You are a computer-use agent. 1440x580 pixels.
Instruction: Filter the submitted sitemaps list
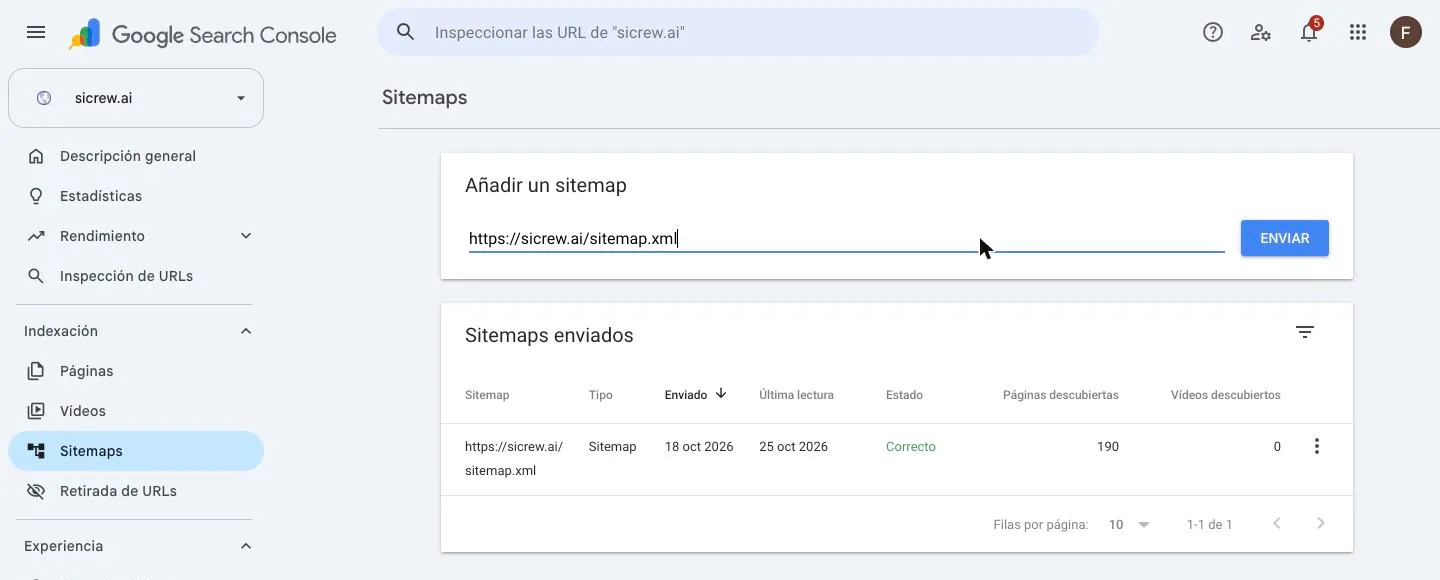point(1305,332)
